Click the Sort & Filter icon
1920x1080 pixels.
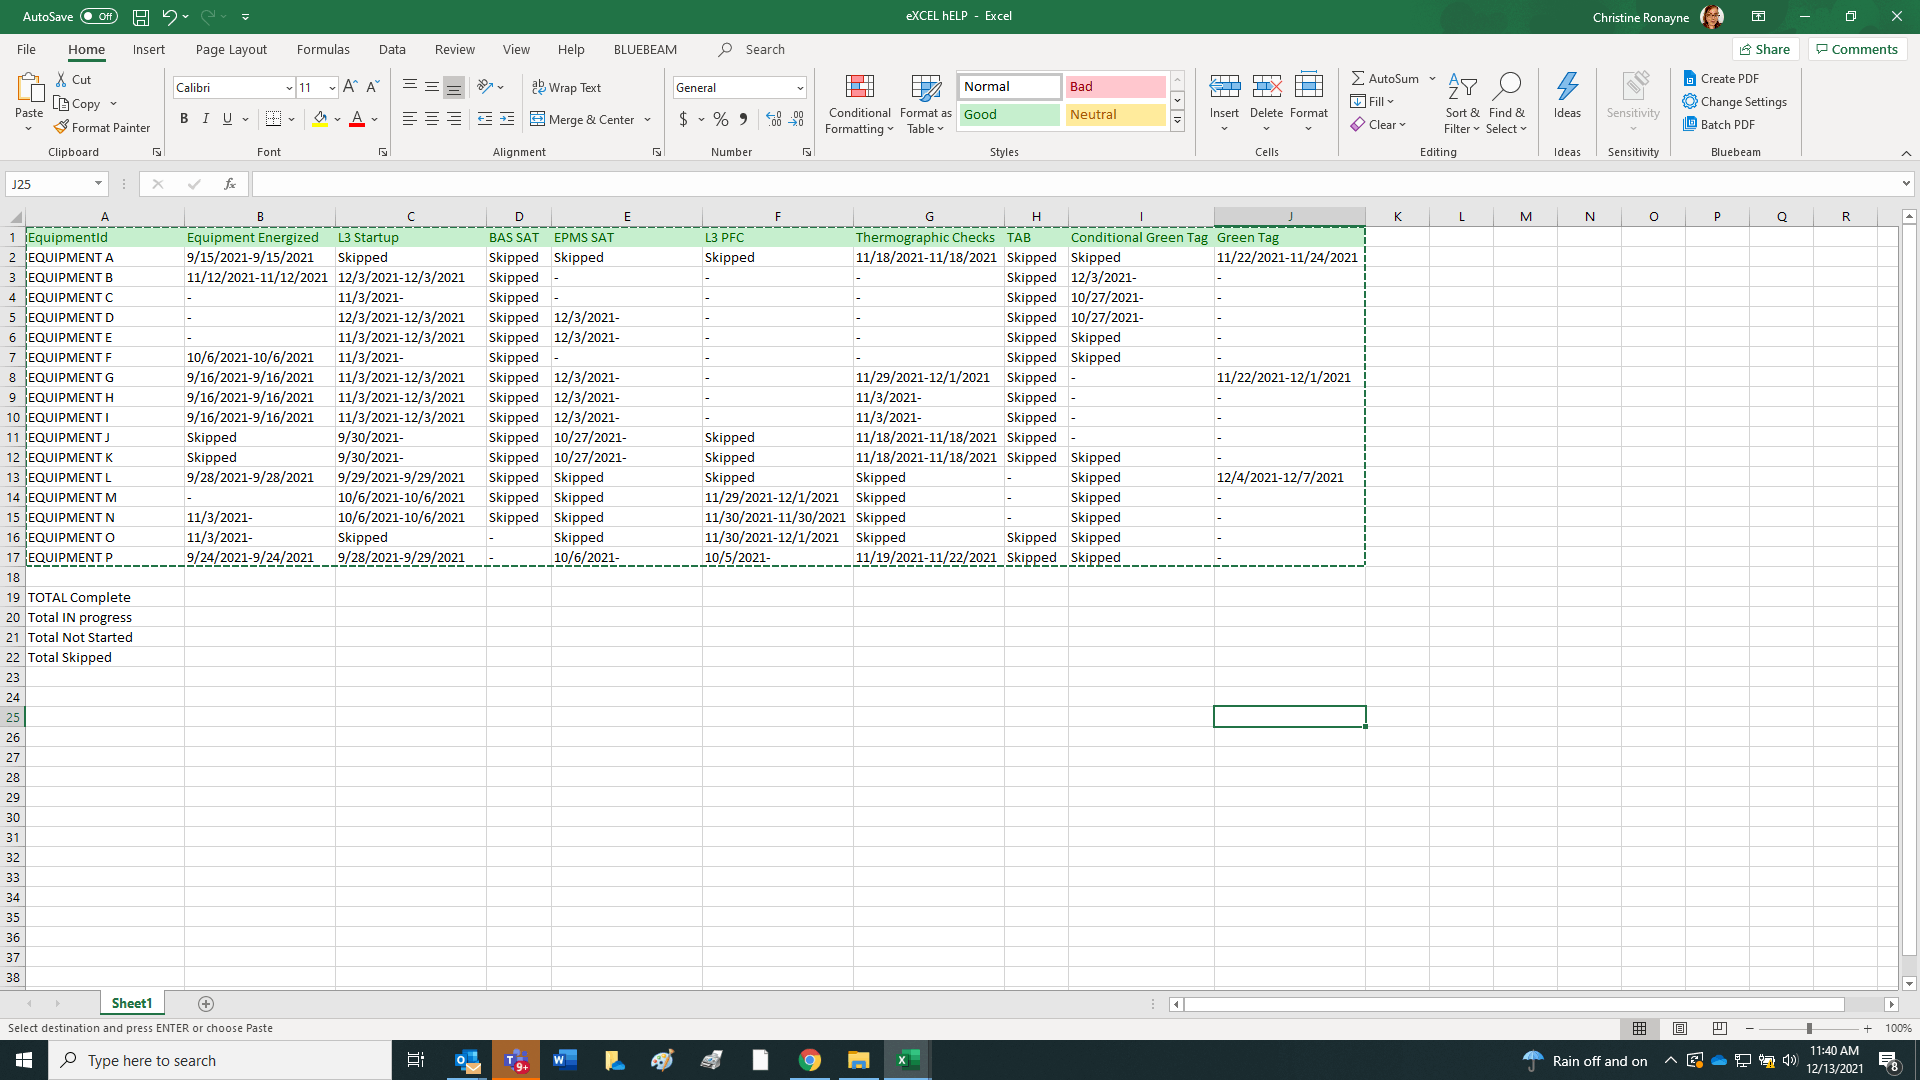(x=1461, y=87)
